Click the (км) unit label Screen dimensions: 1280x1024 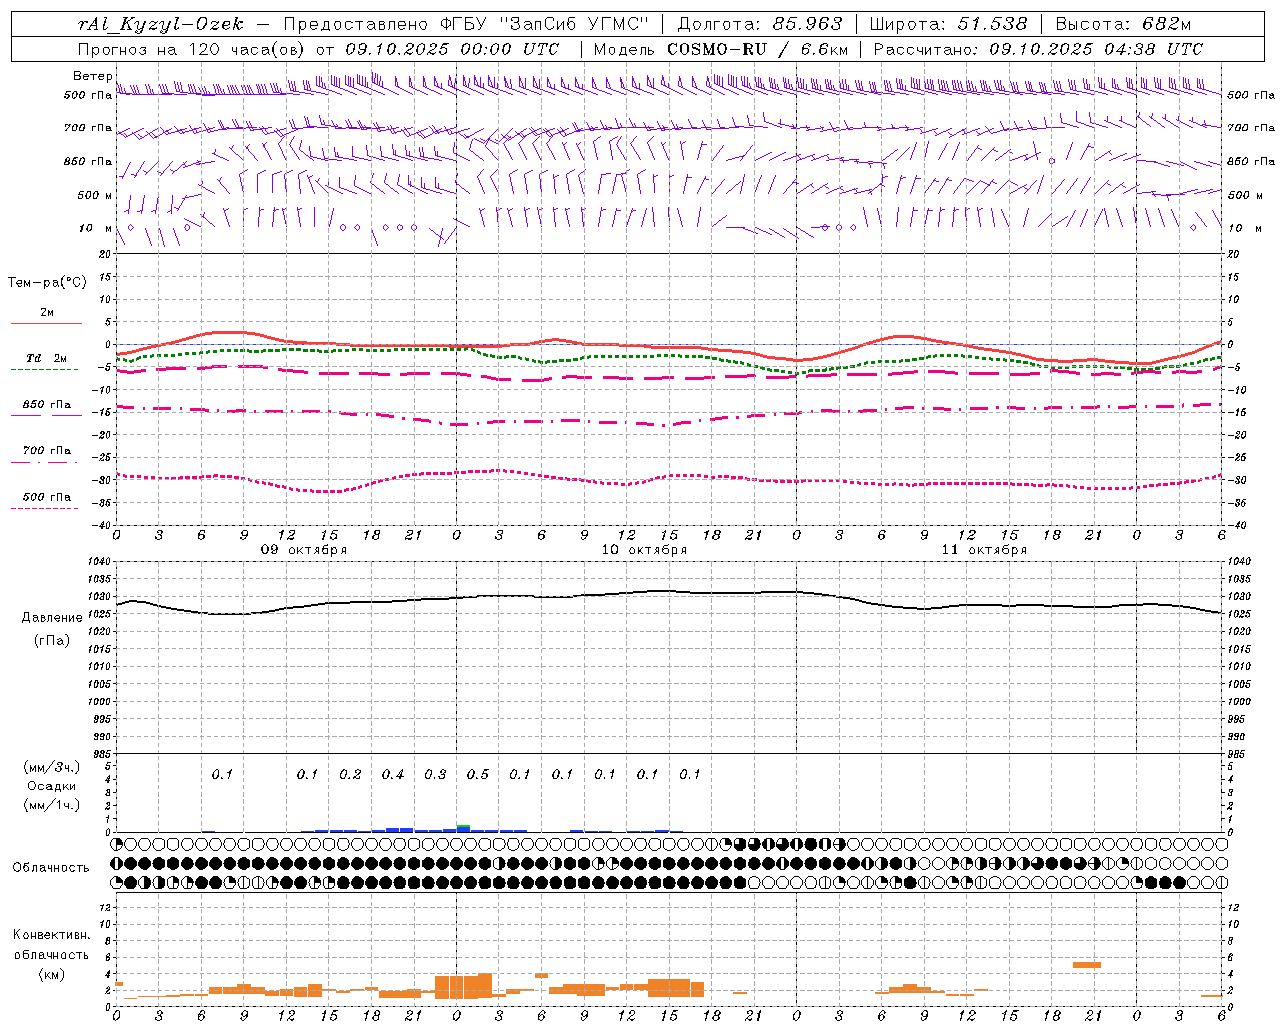[51, 974]
